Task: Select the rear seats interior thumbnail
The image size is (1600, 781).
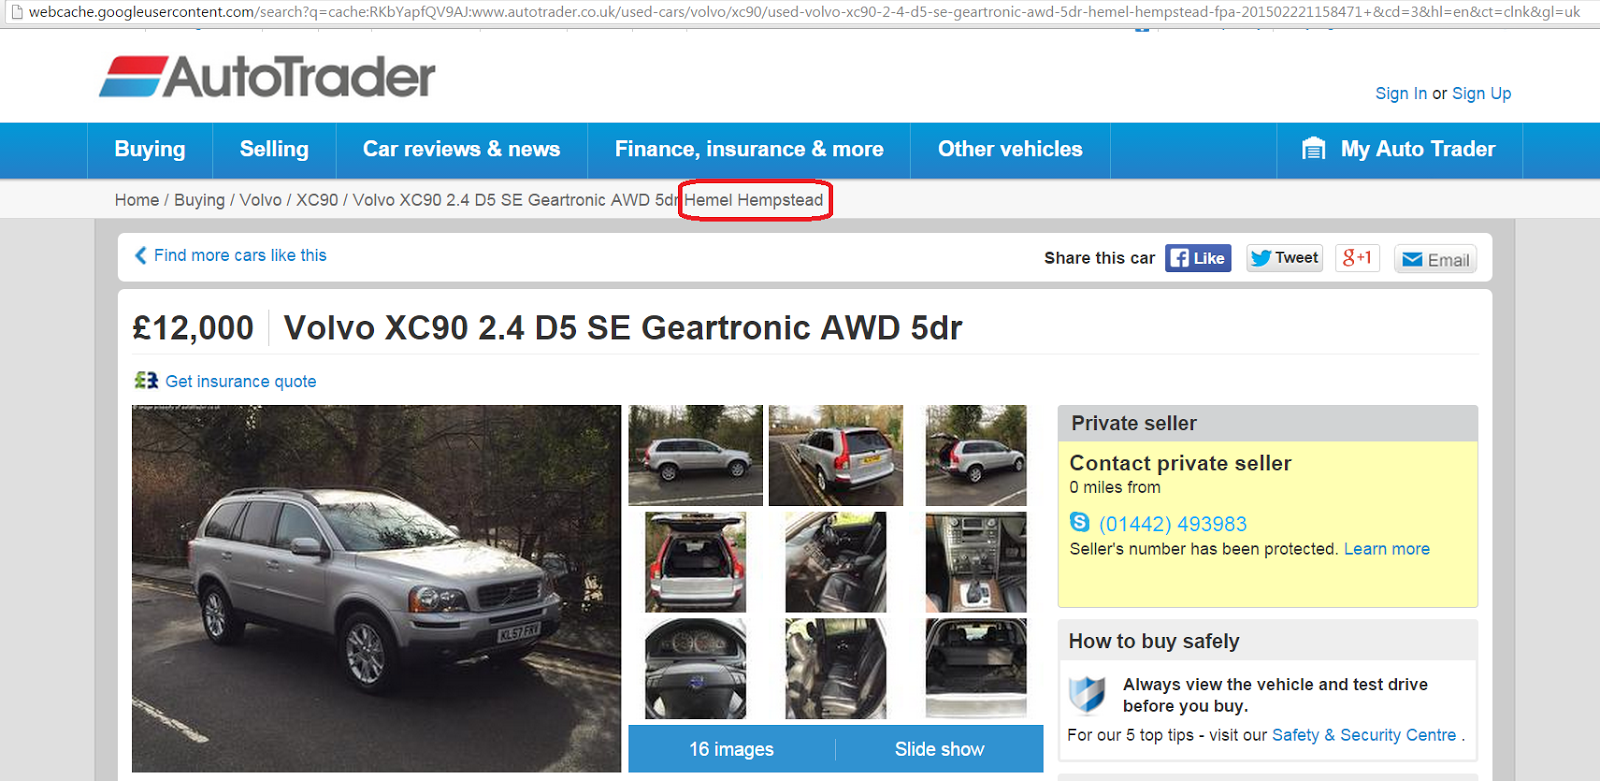Action: (836, 668)
